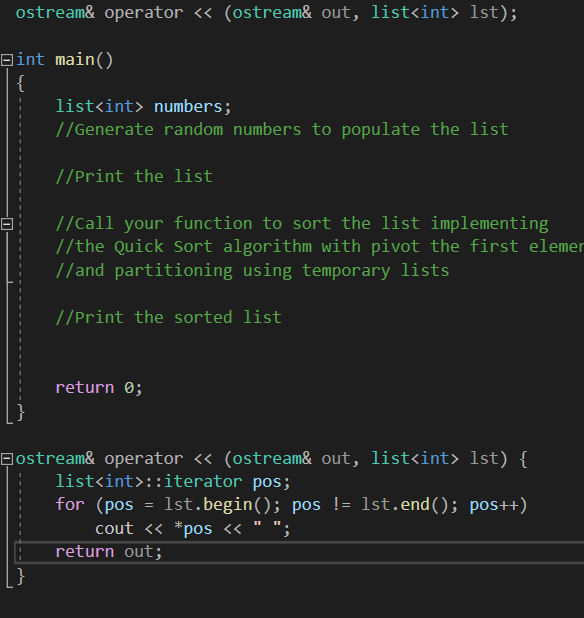Collapse the operator << function definition
This screenshot has width=584, height=618.
[x=7, y=459]
